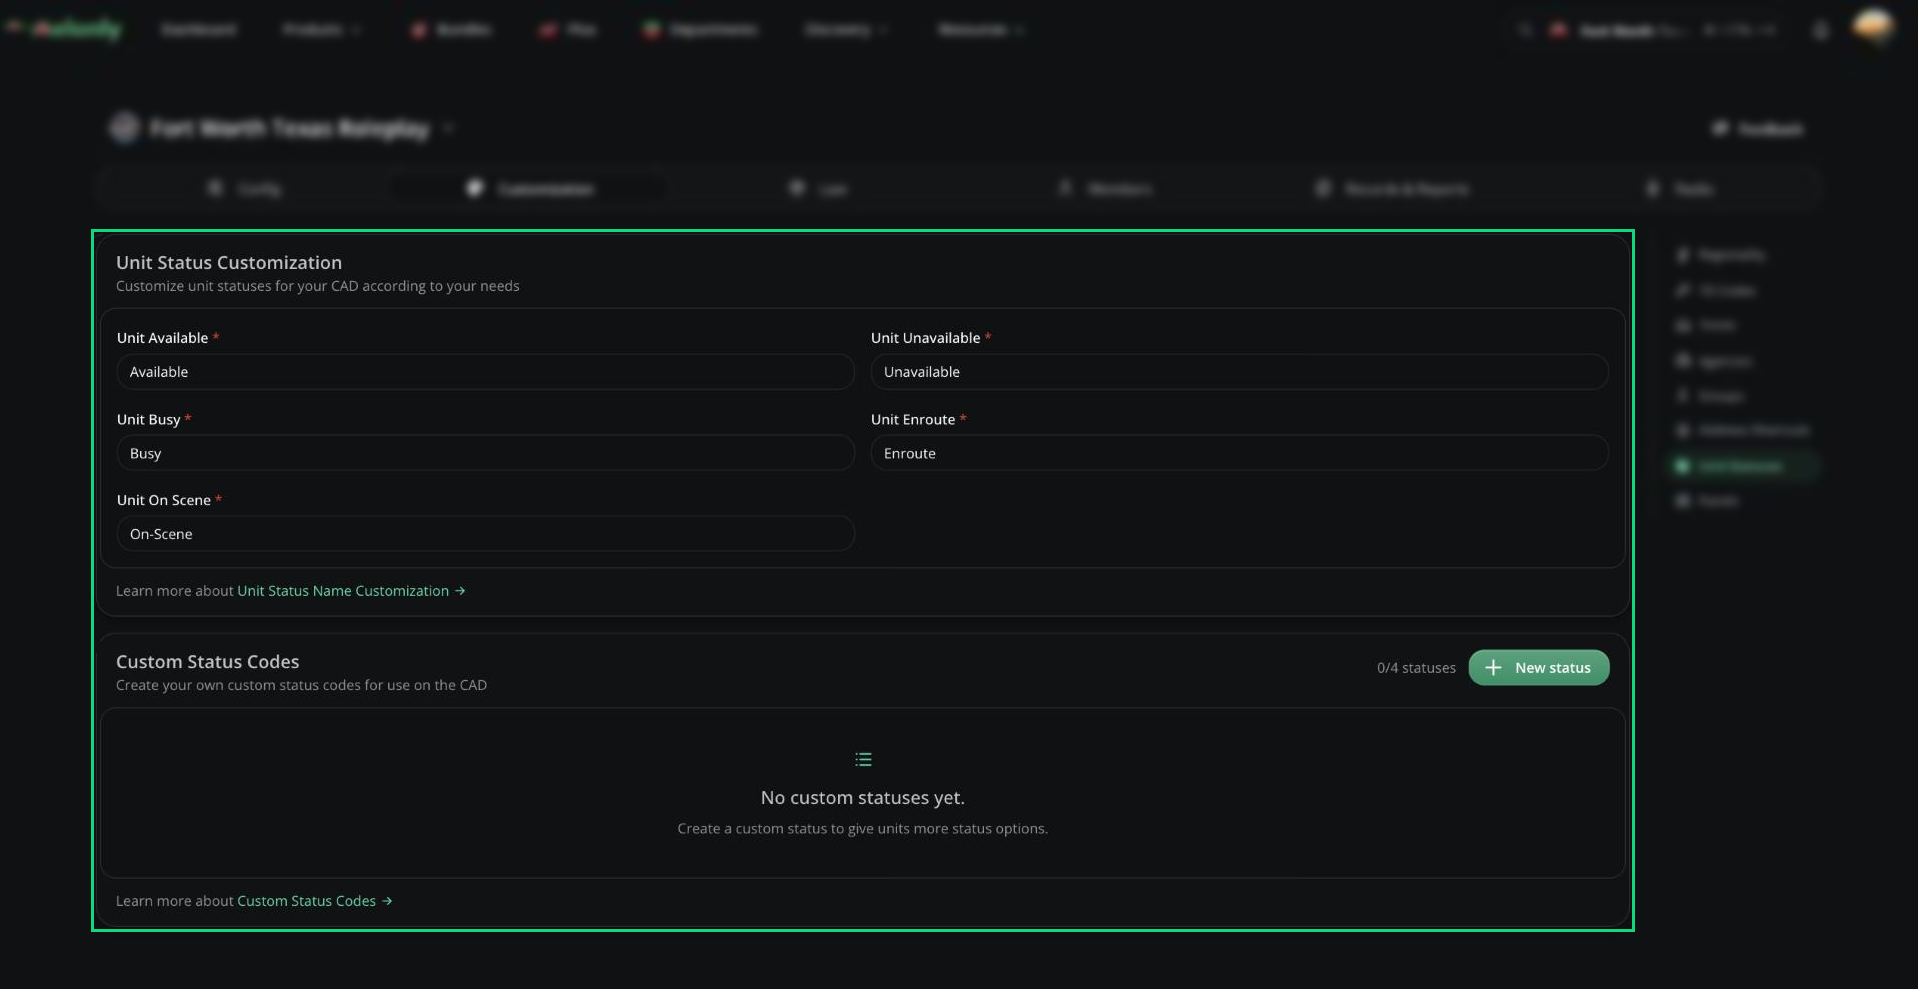The width and height of the screenshot is (1918, 989).
Task: Click the 'Unit Status Customization' heading
Action: point(229,263)
